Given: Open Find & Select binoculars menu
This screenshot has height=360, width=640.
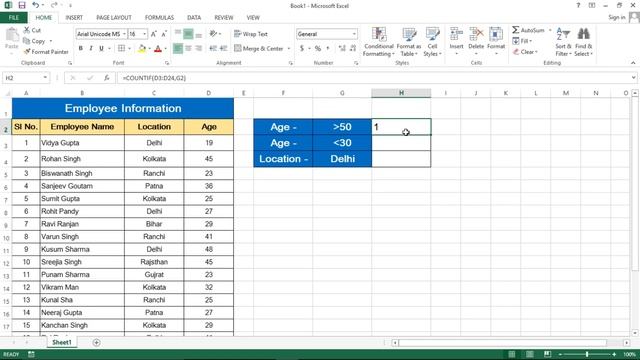Looking at the screenshot, I should click(x=583, y=42).
